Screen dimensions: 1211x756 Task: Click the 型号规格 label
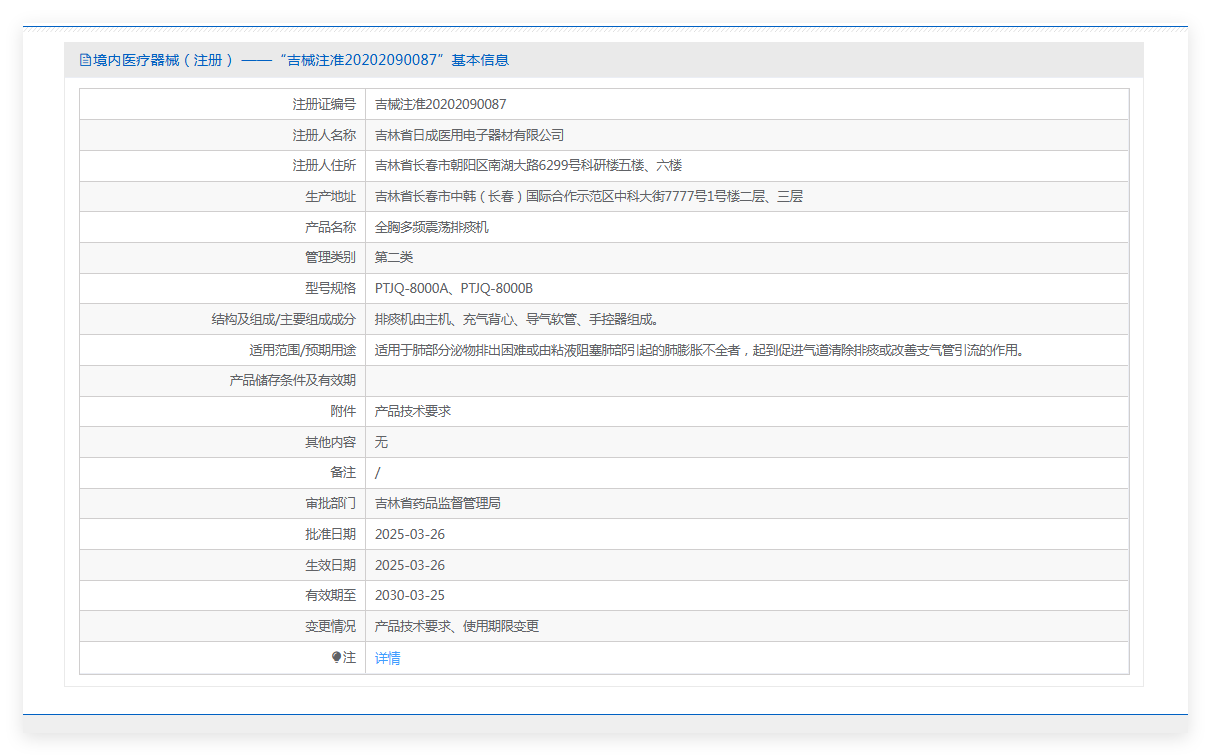point(330,288)
